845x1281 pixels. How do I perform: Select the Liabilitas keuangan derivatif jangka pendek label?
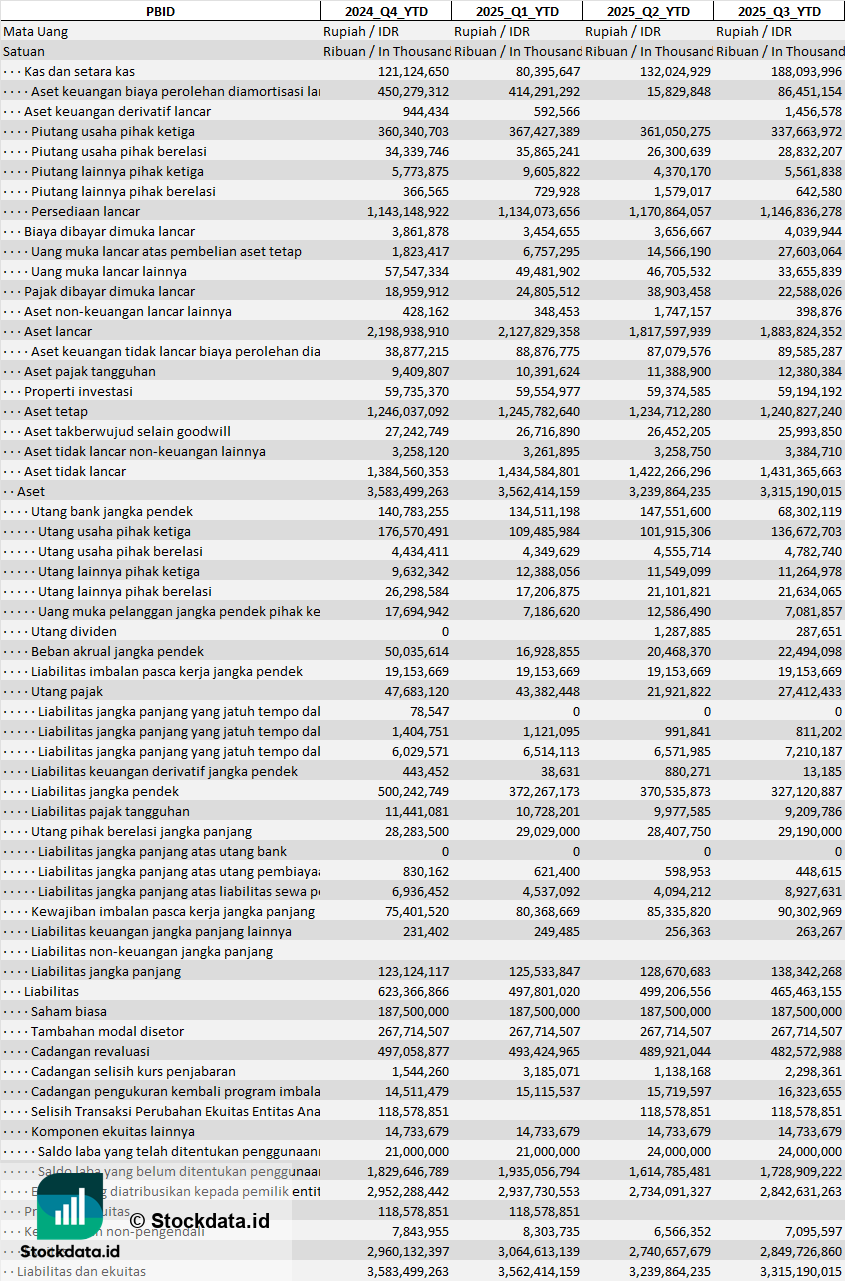(164, 771)
